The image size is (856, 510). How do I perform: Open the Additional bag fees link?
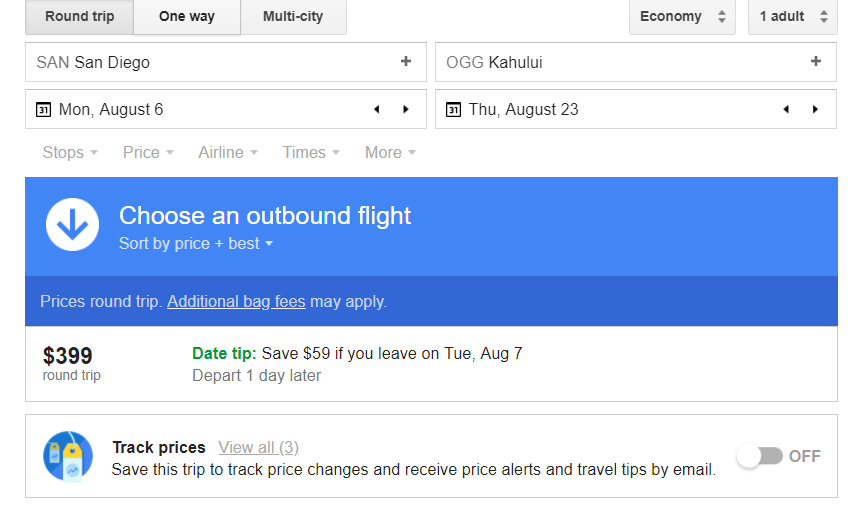click(x=236, y=301)
